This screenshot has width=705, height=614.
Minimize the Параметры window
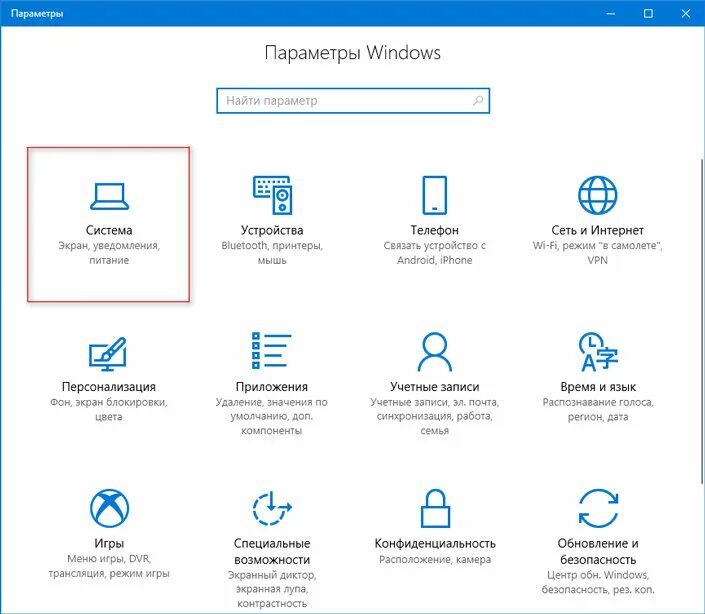click(611, 13)
